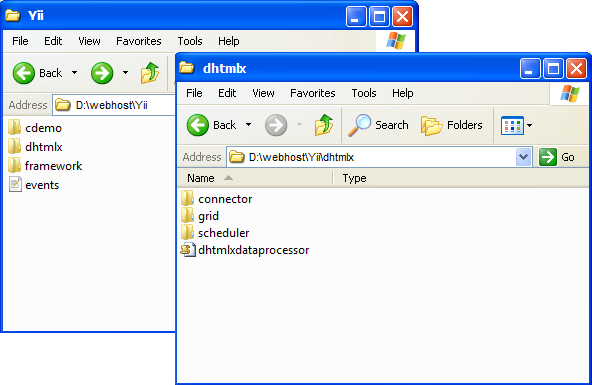This screenshot has width=592, height=385.
Task: Minimize the dhtmlx window
Action: 530,69
